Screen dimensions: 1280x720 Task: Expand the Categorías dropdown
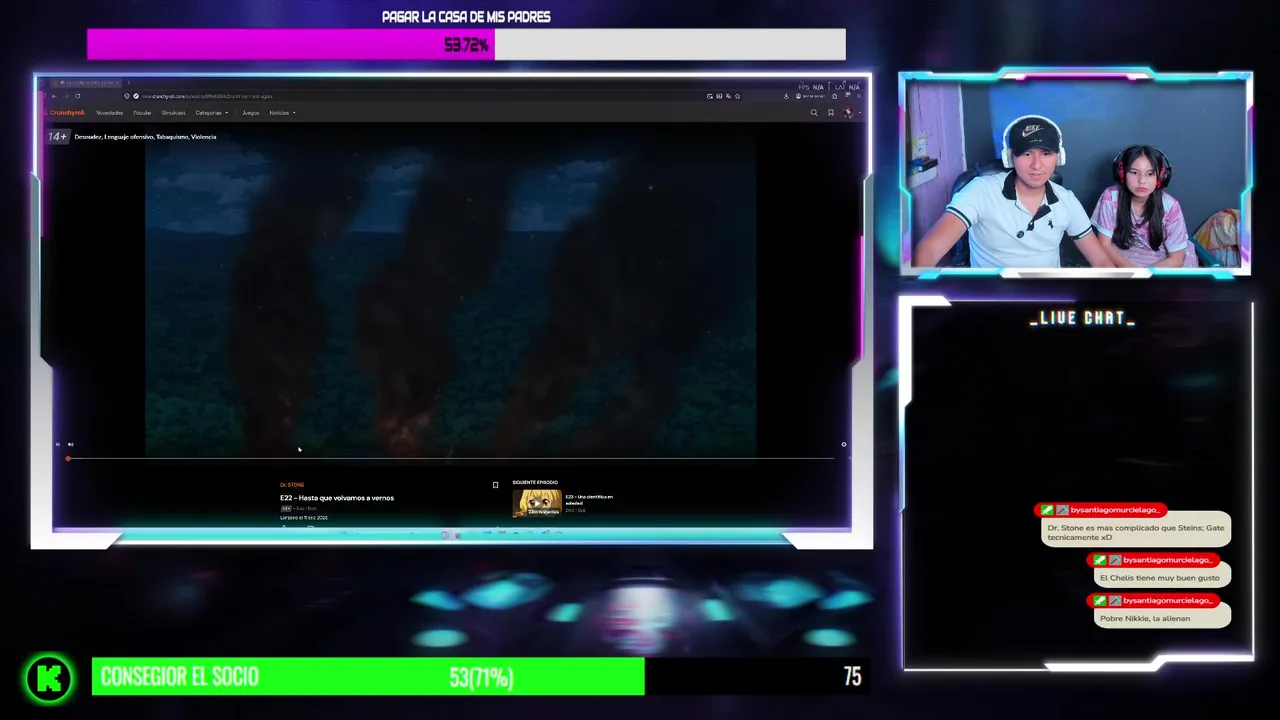point(212,113)
